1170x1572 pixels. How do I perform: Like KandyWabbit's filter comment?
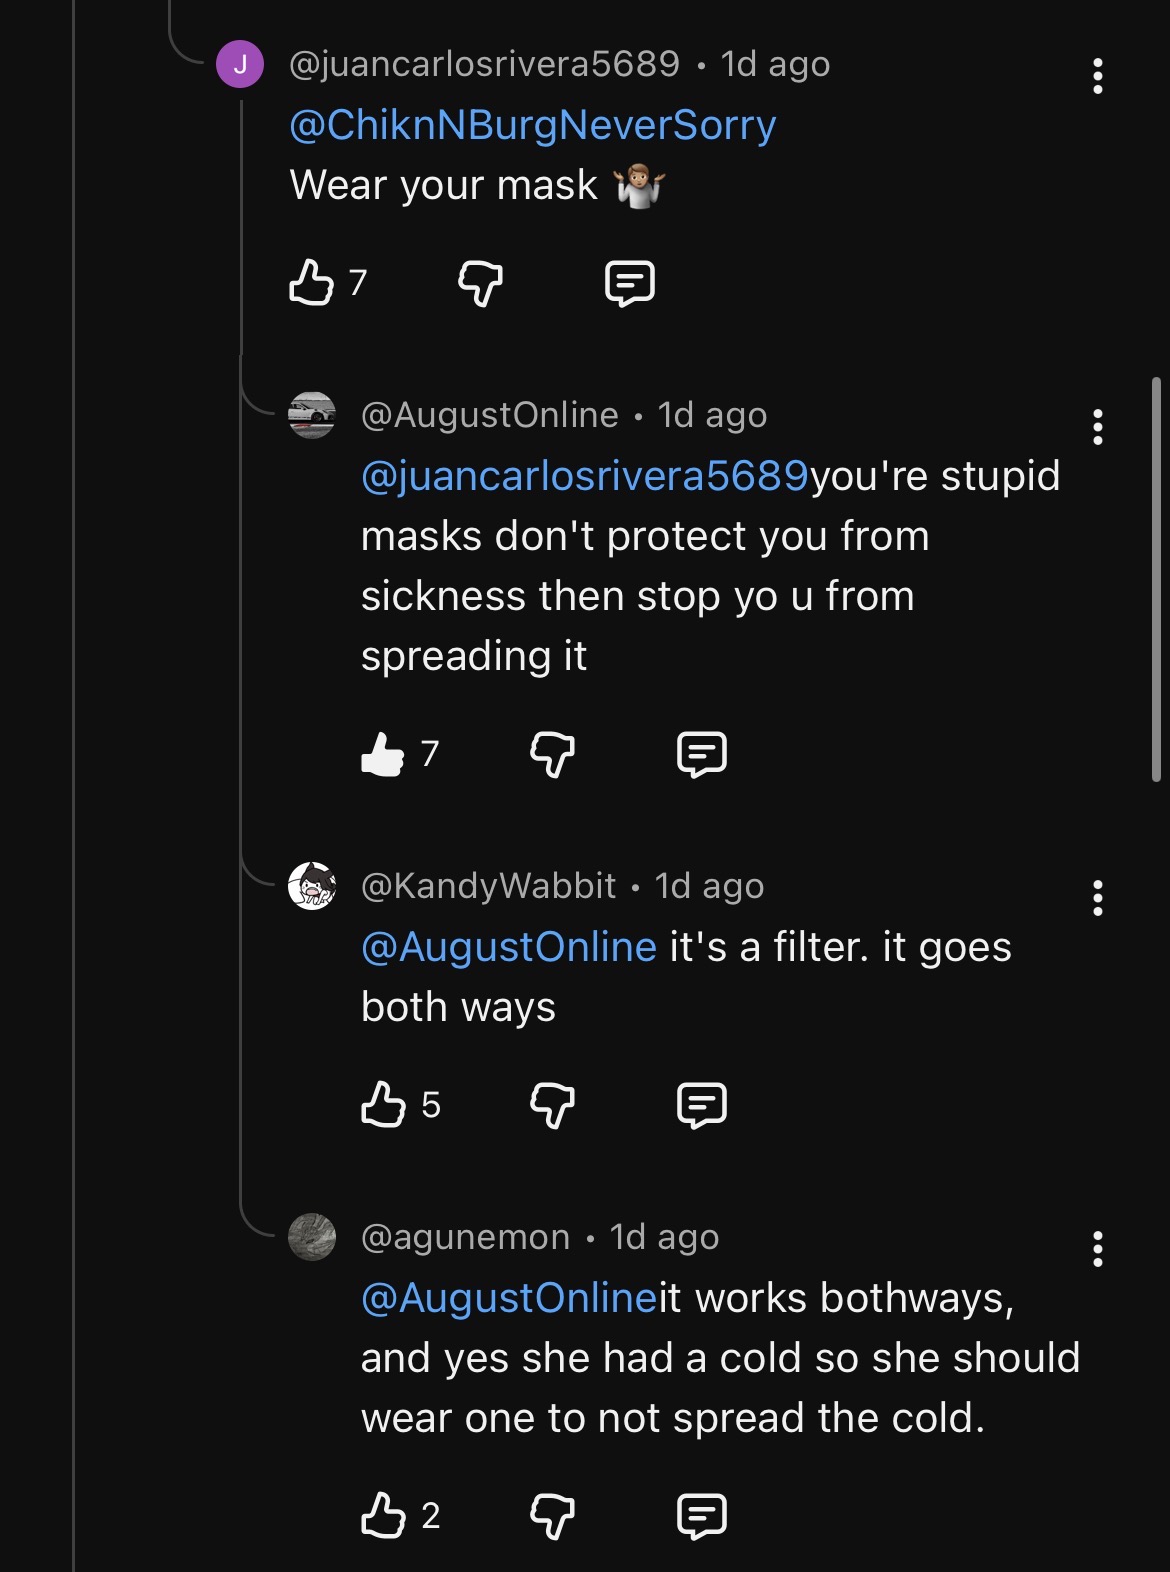pos(383,1105)
